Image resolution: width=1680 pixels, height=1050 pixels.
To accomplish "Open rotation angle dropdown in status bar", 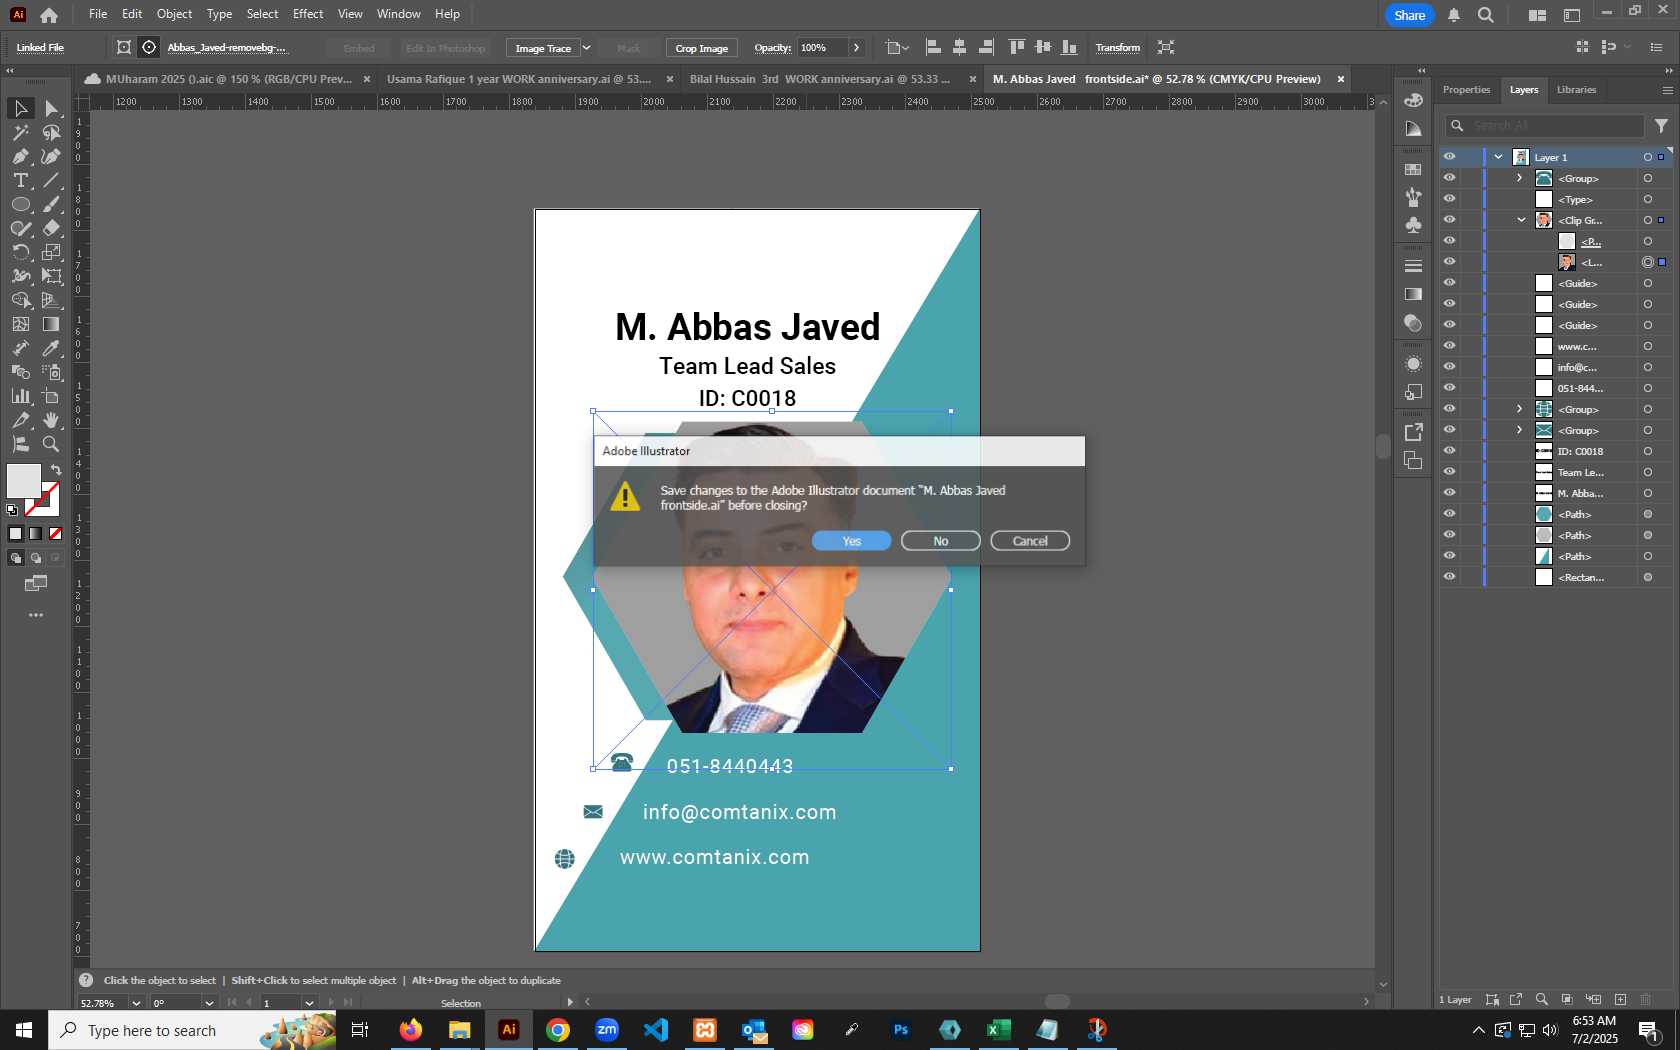I will click(209, 1003).
